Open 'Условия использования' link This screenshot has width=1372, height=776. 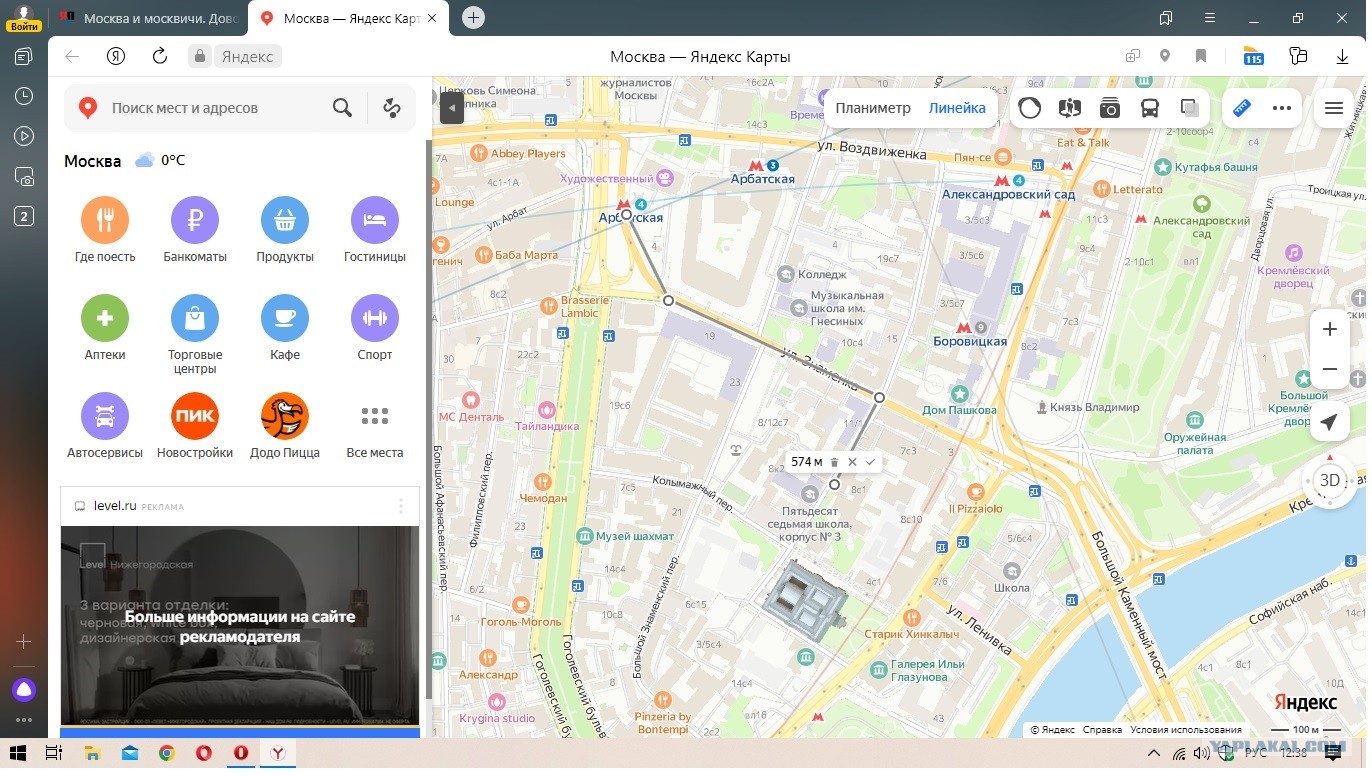tap(1186, 730)
